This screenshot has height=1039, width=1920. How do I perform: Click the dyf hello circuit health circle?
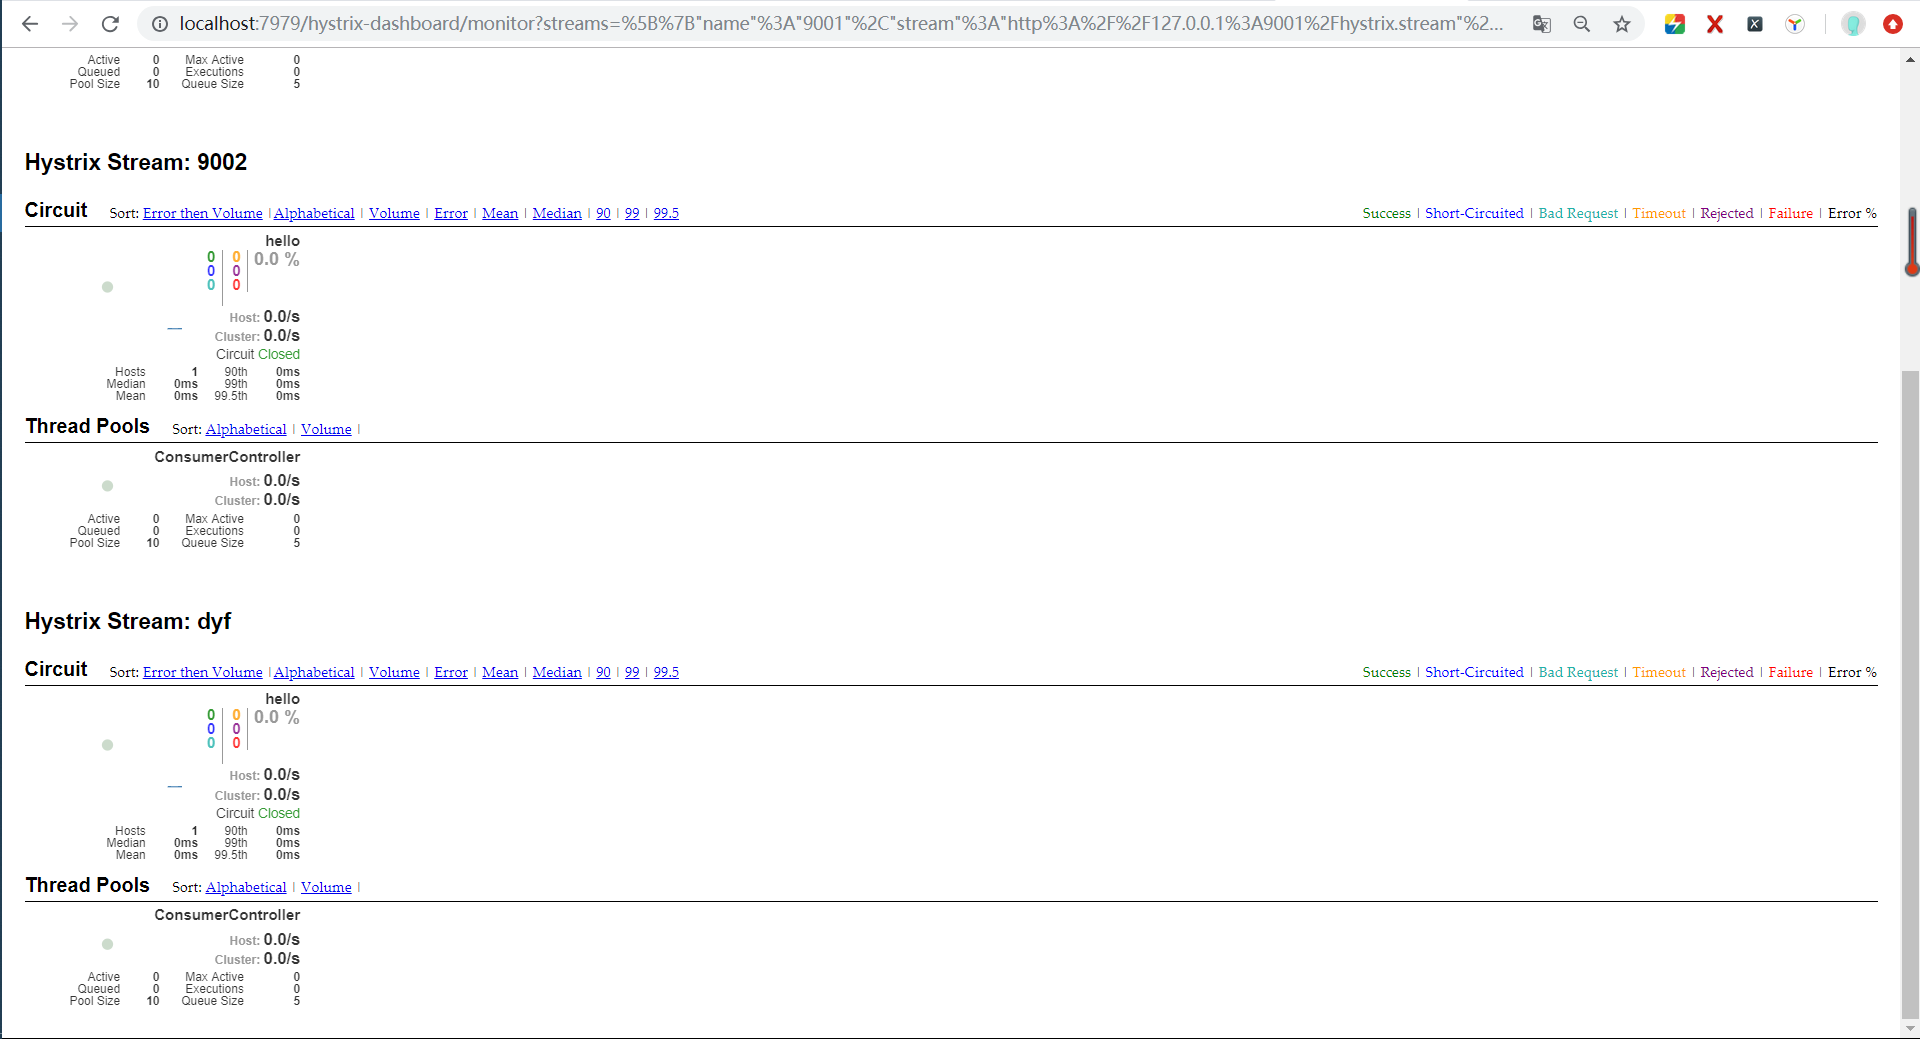click(107, 745)
